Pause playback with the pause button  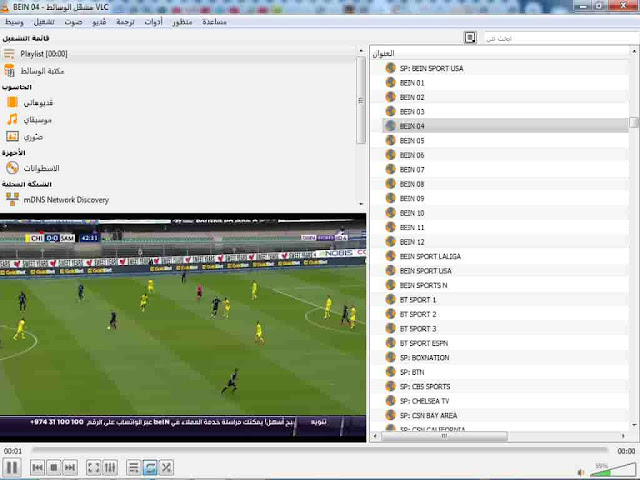[x=12, y=467]
